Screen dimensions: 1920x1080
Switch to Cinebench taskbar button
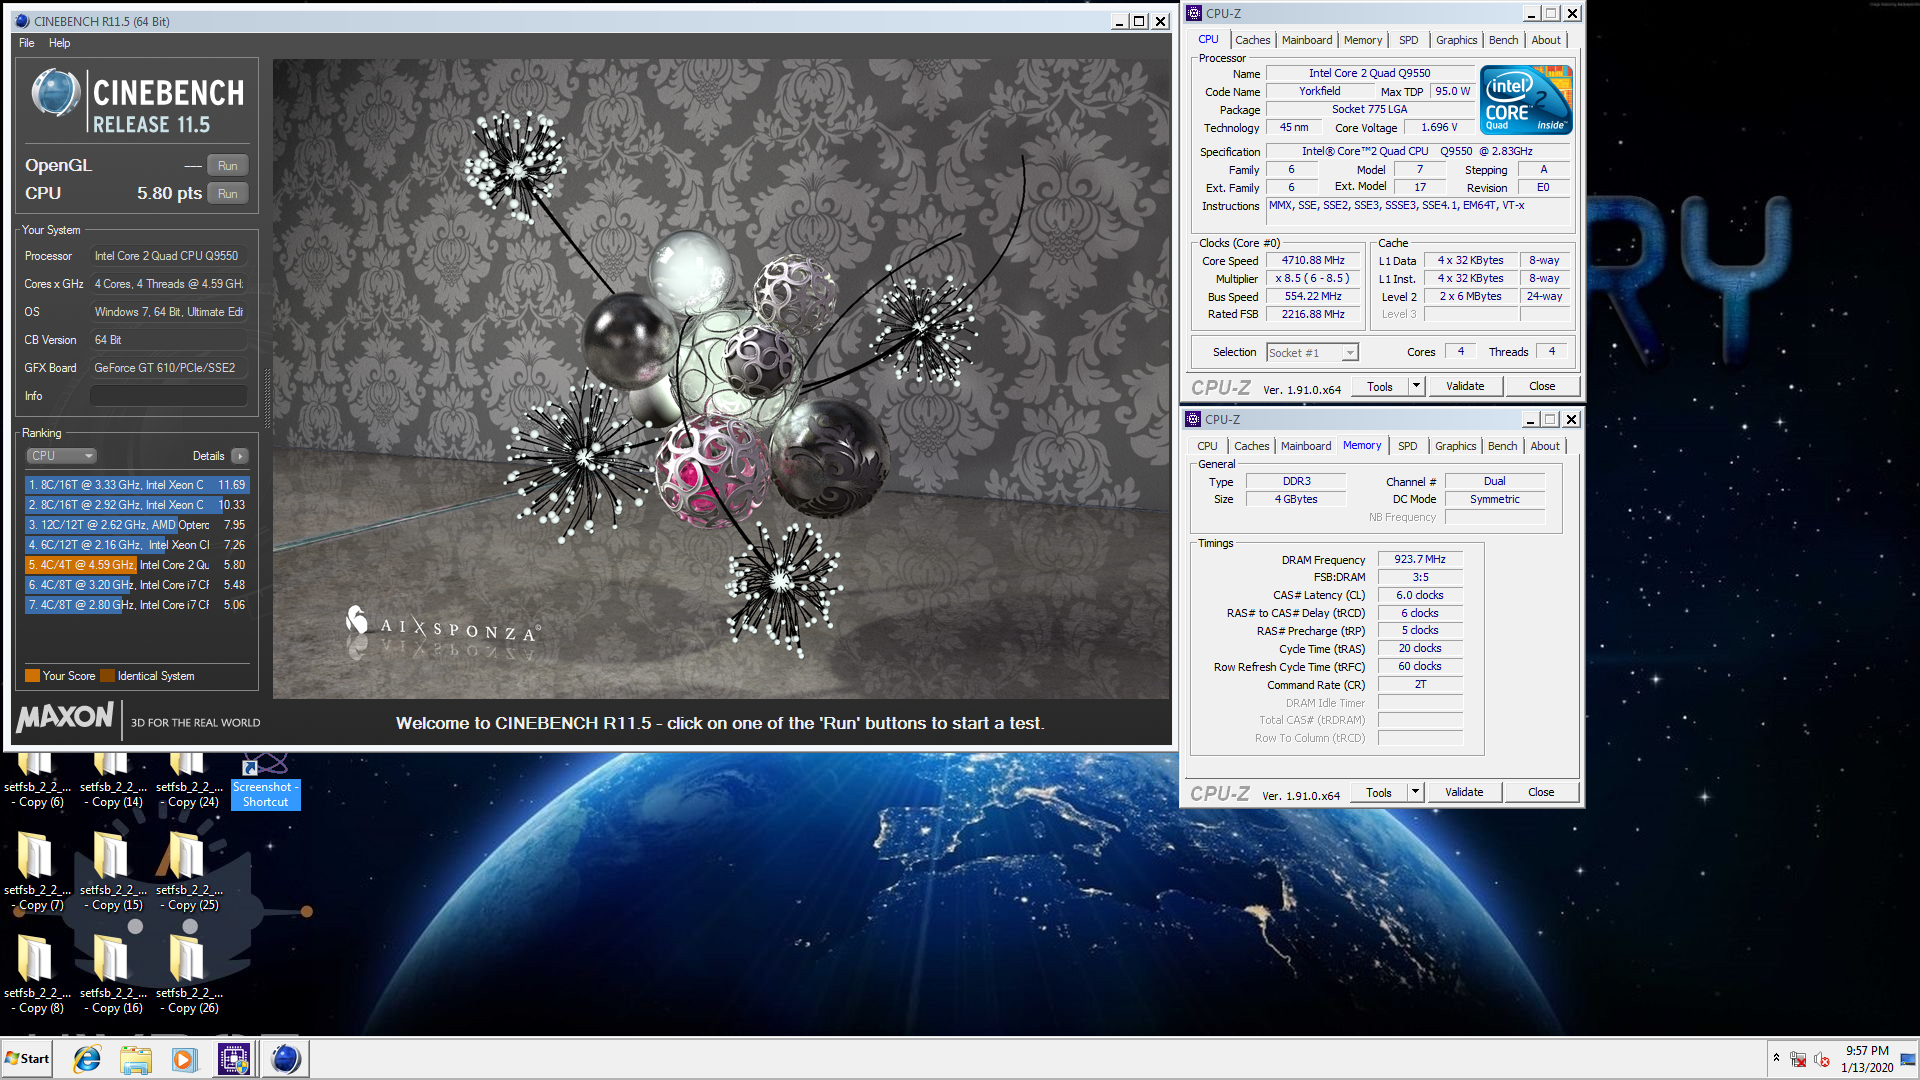pos(286,1059)
